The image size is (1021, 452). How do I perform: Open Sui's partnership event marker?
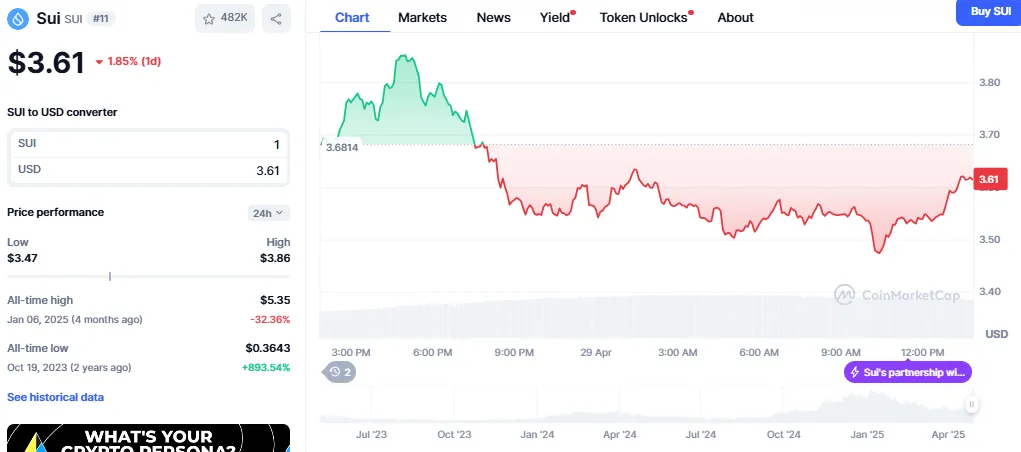pos(908,372)
